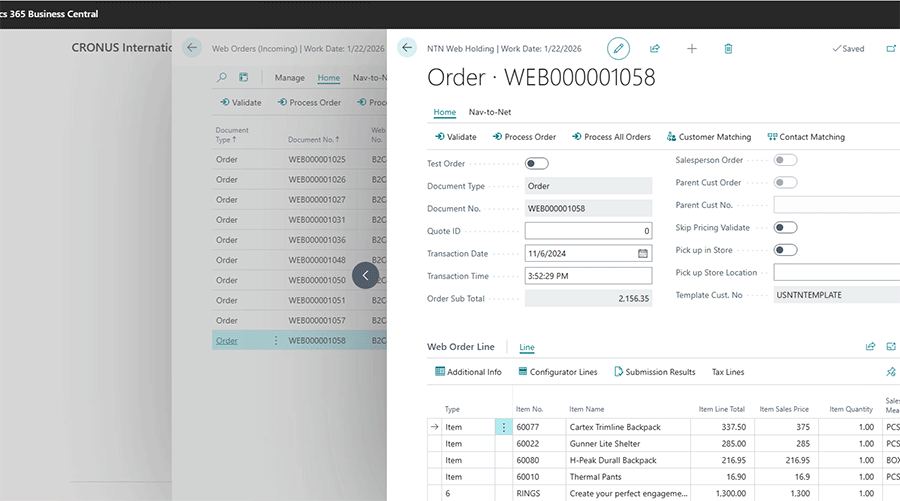Click the list view icon beside the search icon

click(243, 77)
